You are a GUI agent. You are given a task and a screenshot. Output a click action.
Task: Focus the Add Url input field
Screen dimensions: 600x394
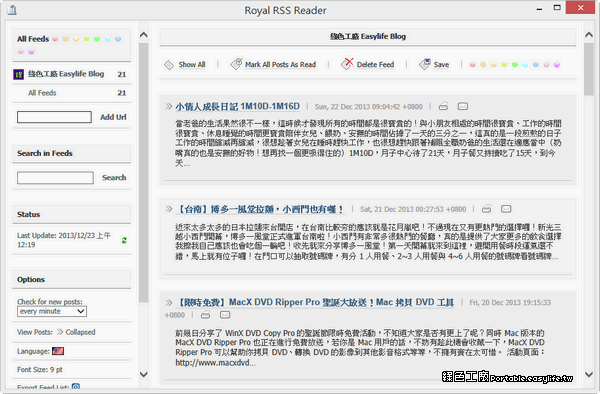click(x=54, y=117)
